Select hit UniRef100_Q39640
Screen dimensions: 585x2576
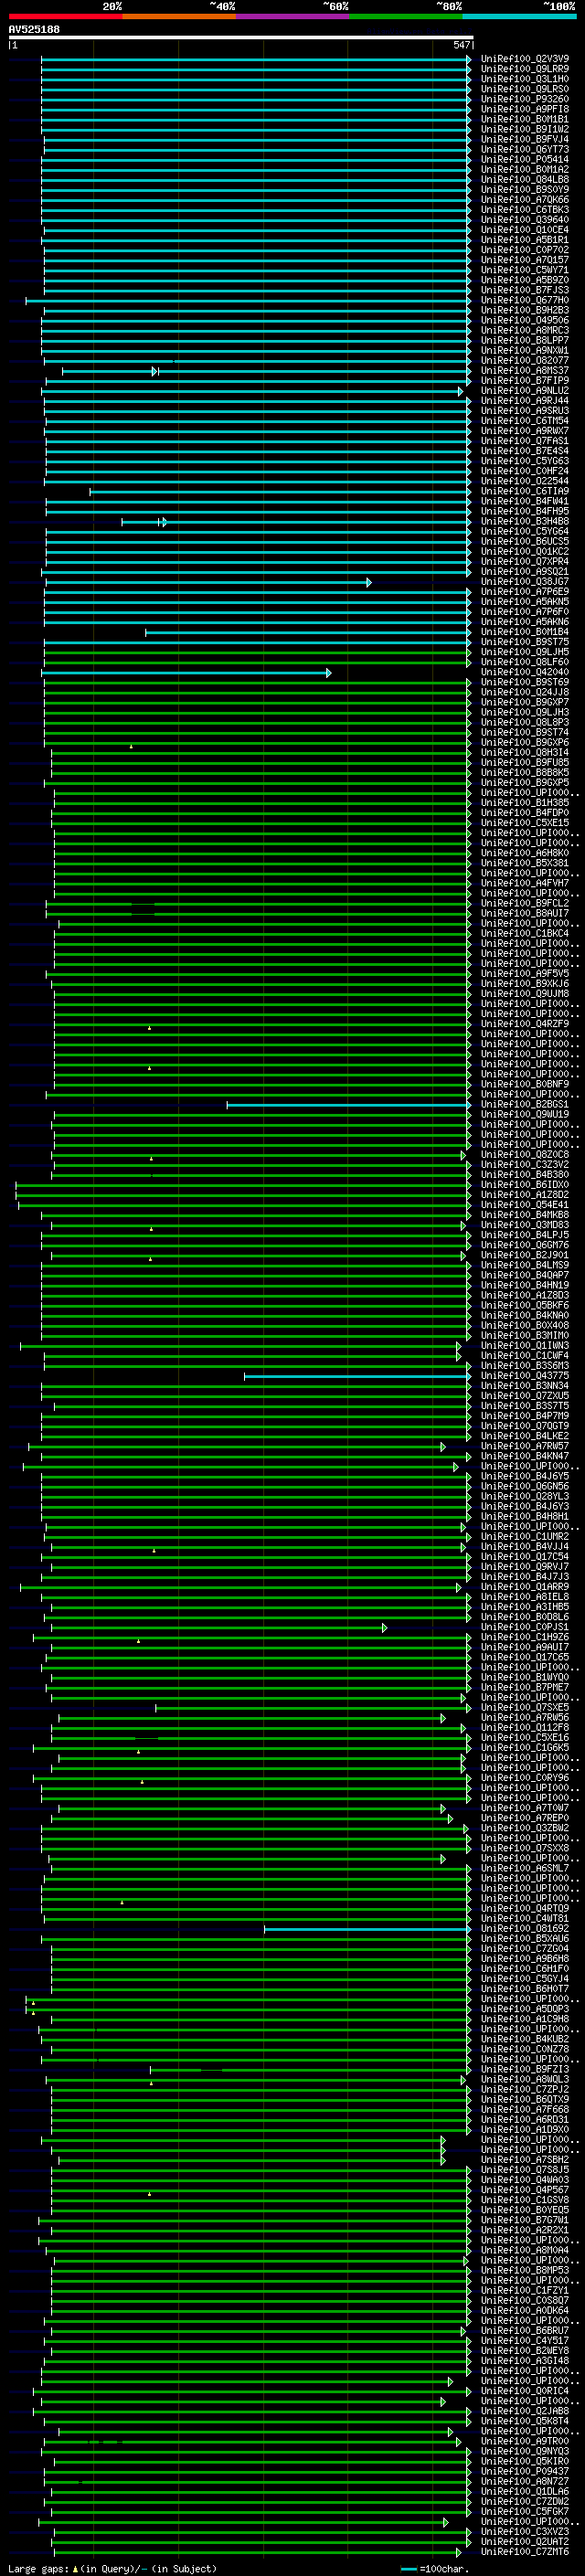(x=525, y=220)
